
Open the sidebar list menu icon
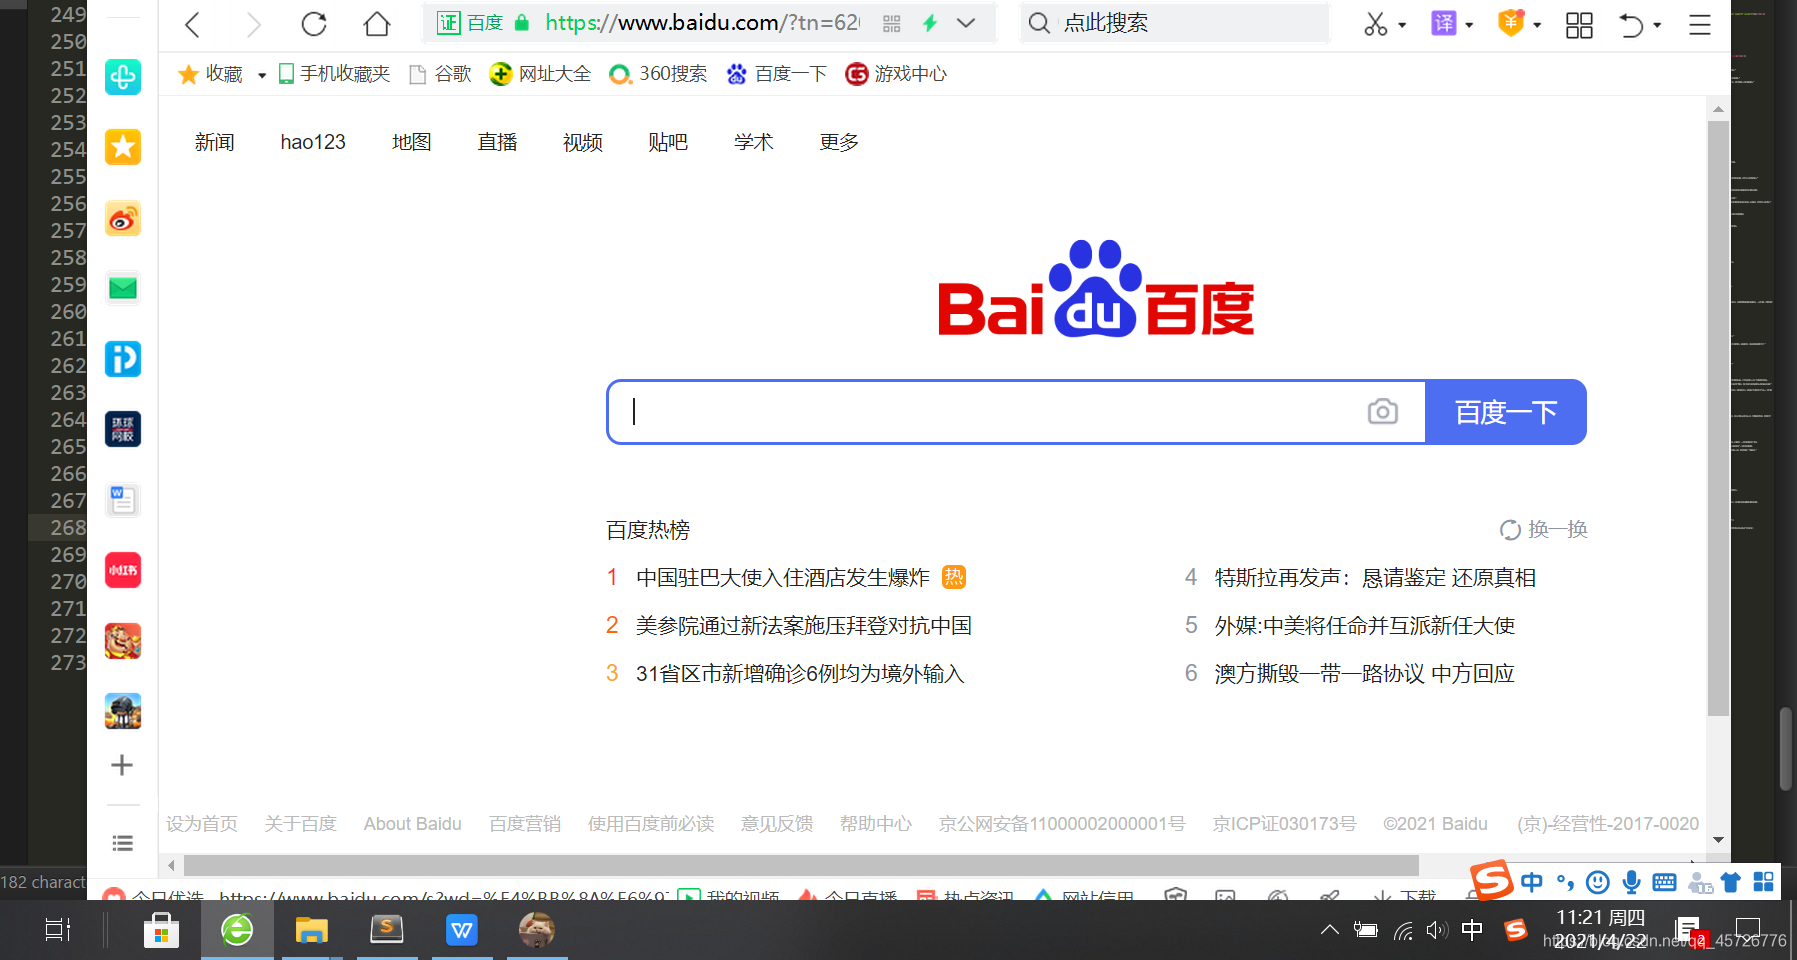[122, 843]
